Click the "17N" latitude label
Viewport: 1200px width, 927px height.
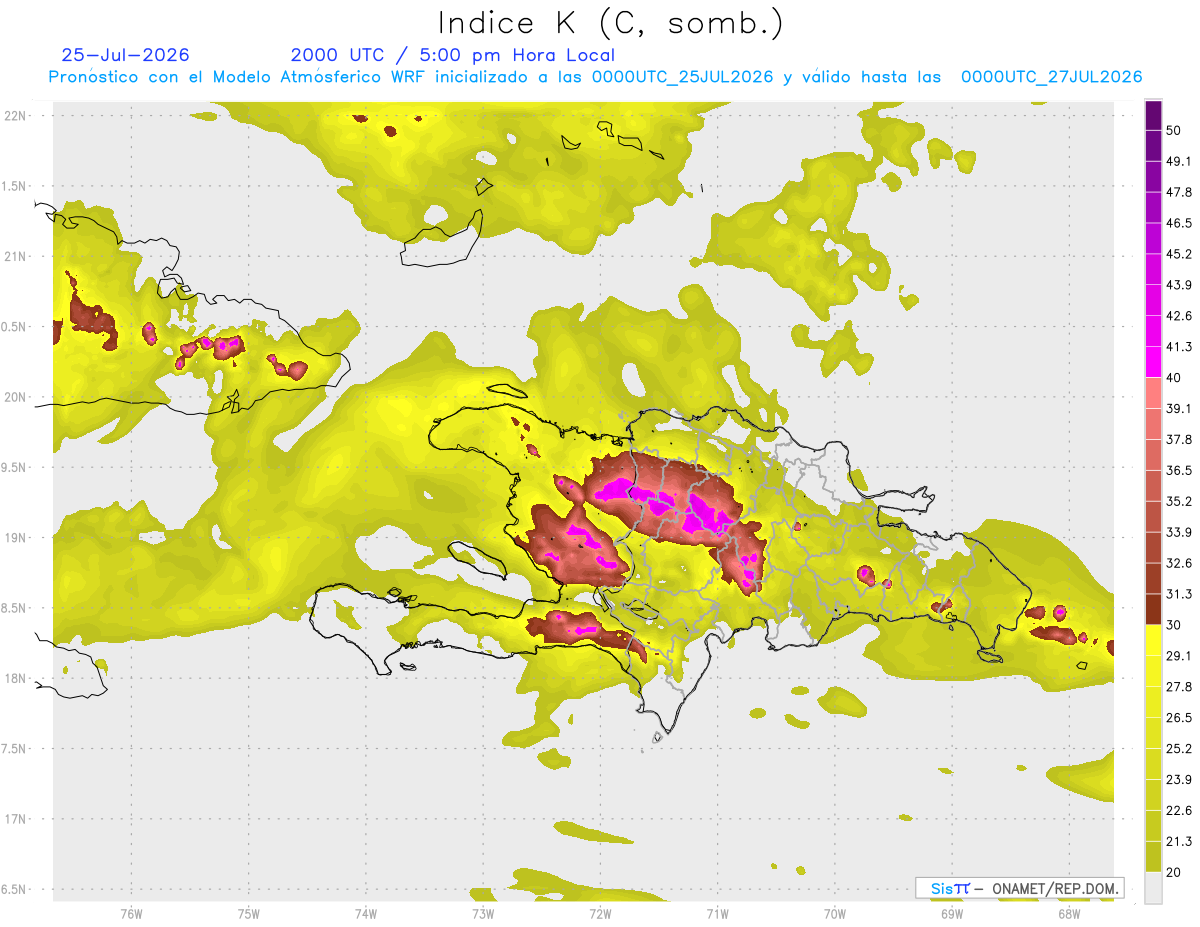tap(15, 819)
